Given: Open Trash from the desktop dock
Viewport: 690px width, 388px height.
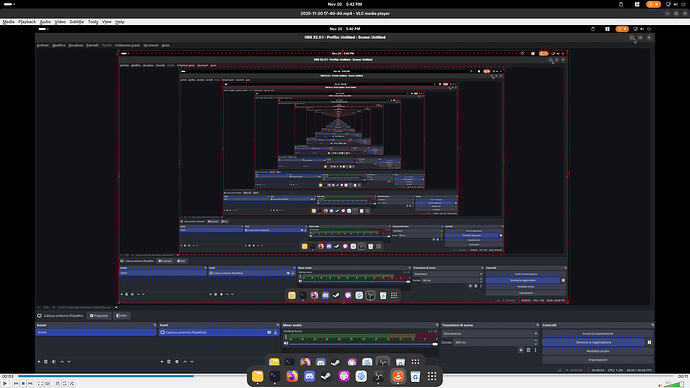Looking at the screenshot, I should pyautogui.click(x=415, y=376).
